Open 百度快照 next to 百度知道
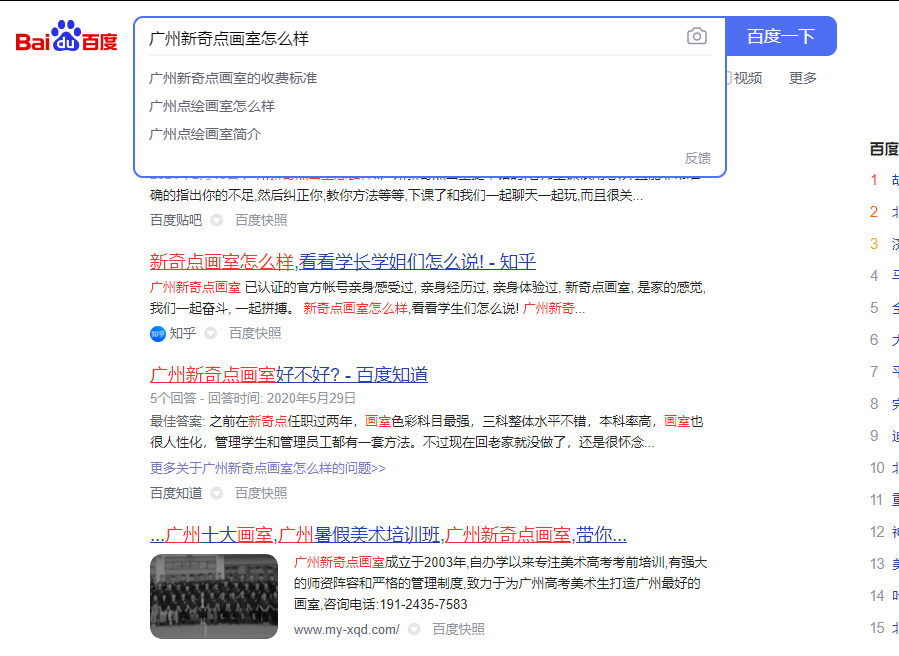 click(x=261, y=493)
